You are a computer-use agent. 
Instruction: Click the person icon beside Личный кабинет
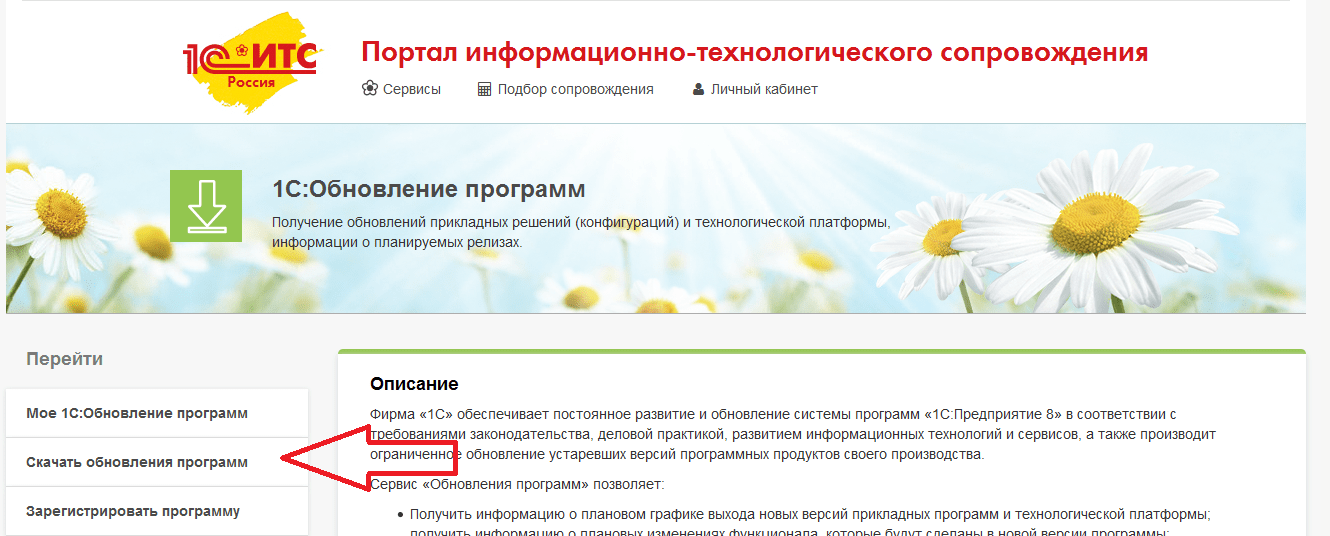[x=698, y=89]
